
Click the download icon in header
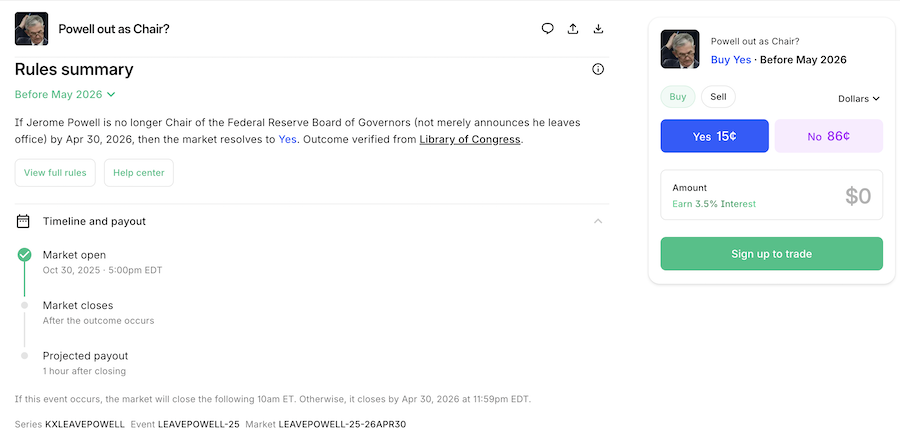(598, 28)
